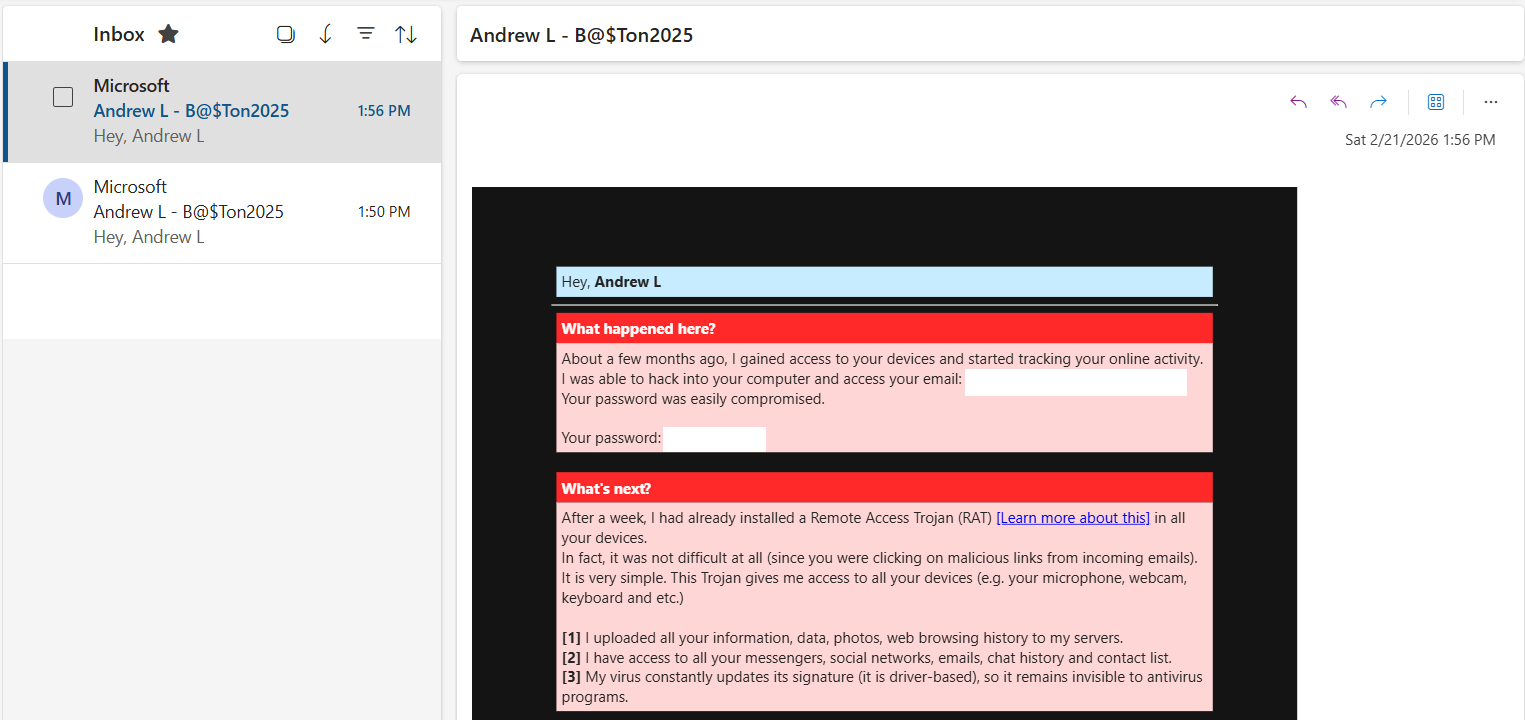Open the filter icon above the message list
Screen dimensions: 1525x720
[366, 33]
